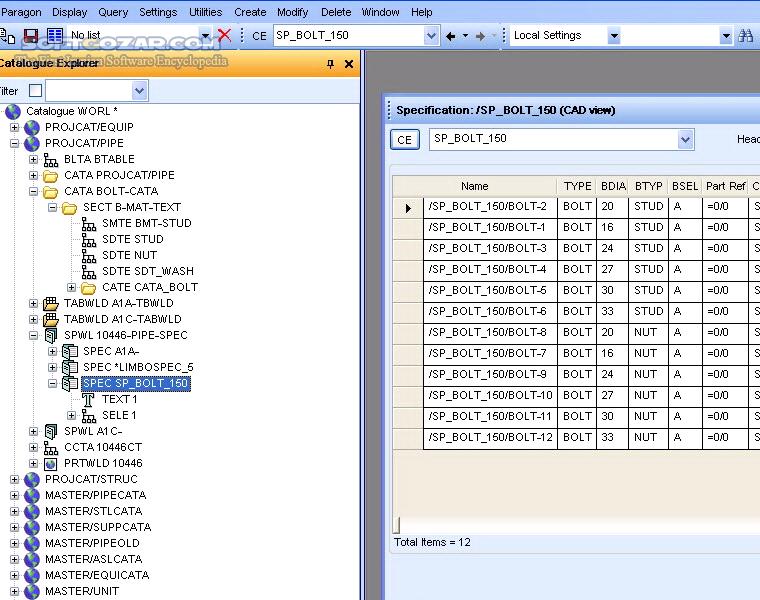Open the Help menu
The width and height of the screenshot is (760, 600).
(x=422, y=12)
